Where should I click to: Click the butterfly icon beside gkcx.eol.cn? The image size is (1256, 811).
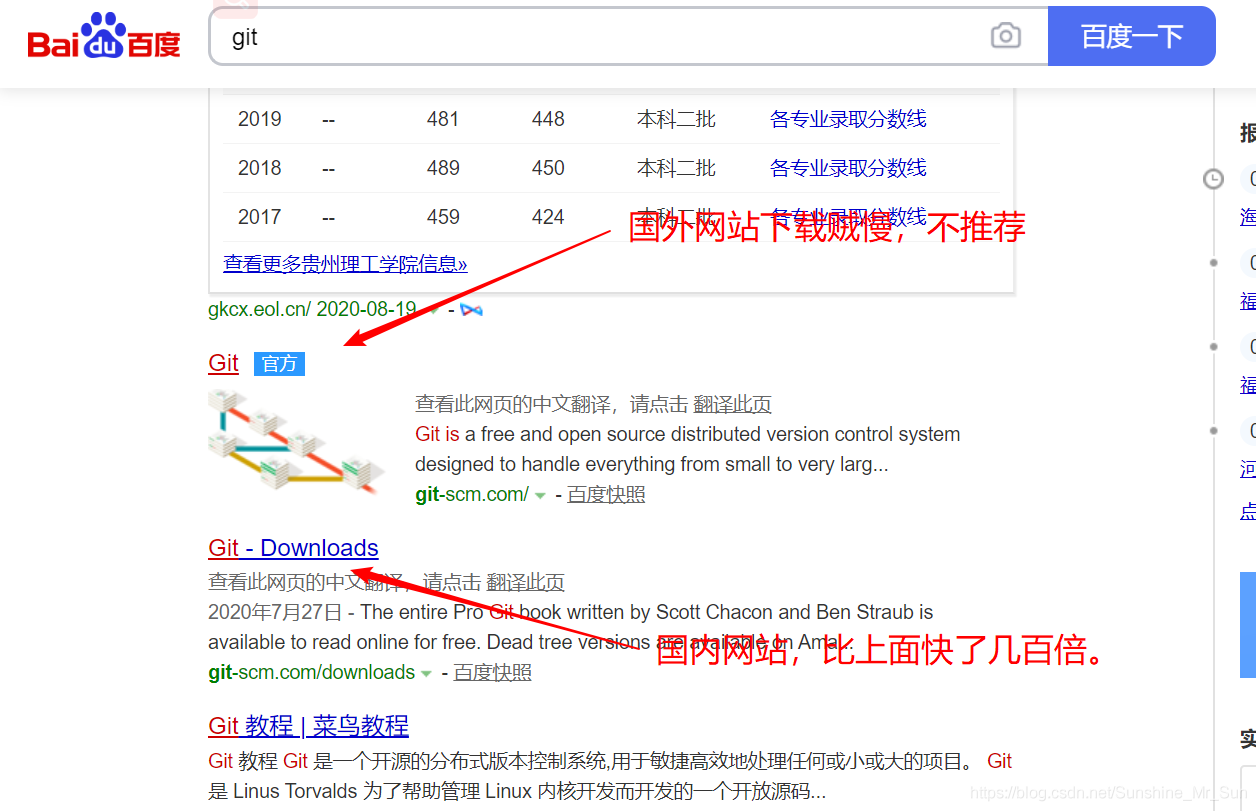[x=473, y=310]
